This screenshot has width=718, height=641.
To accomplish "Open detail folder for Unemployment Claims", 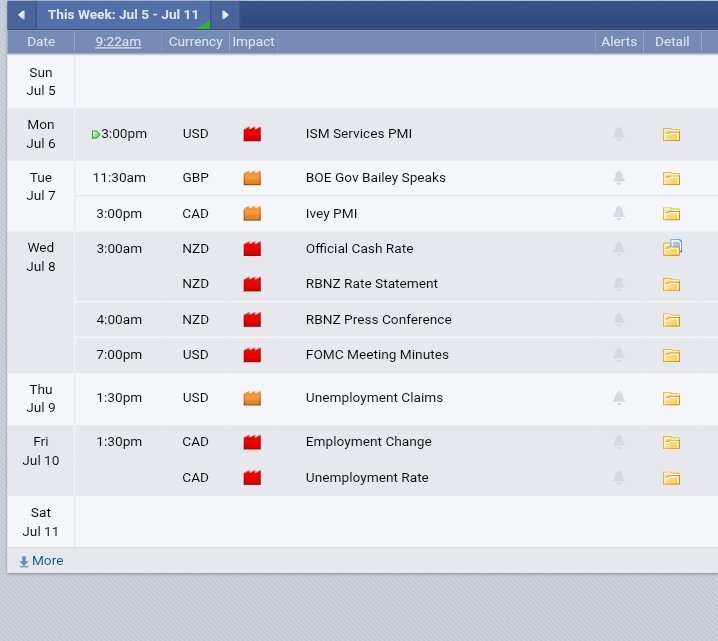I will [x=672, y=399].
